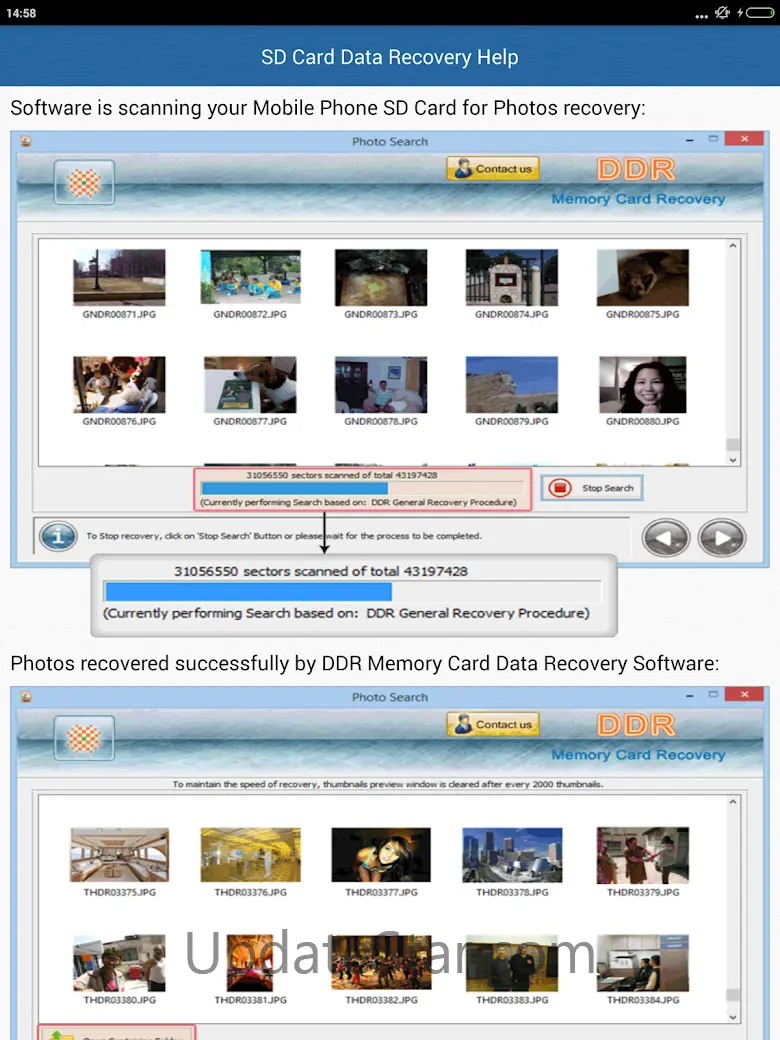Screen dimensions: 780x1040
Task: Select thumbnail GNDR00880.JPG
Action: click(x=643, y=385)
